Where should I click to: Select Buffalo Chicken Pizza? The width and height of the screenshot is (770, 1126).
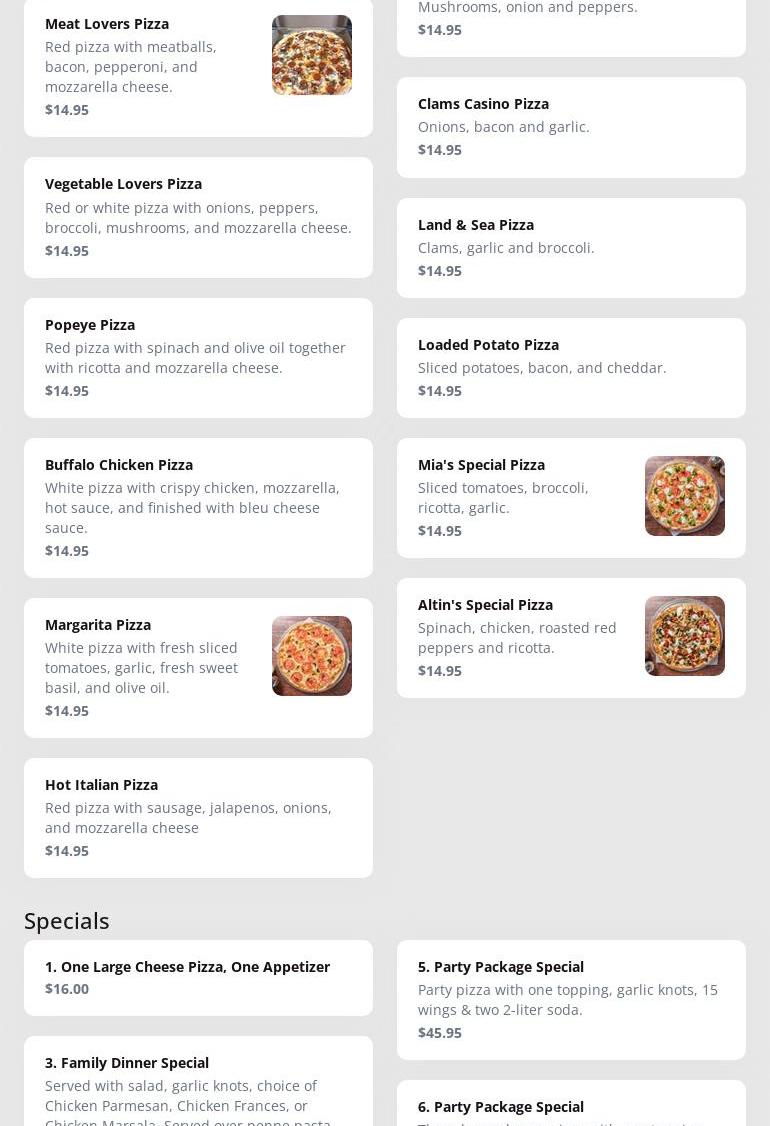(x=198, y=507)
